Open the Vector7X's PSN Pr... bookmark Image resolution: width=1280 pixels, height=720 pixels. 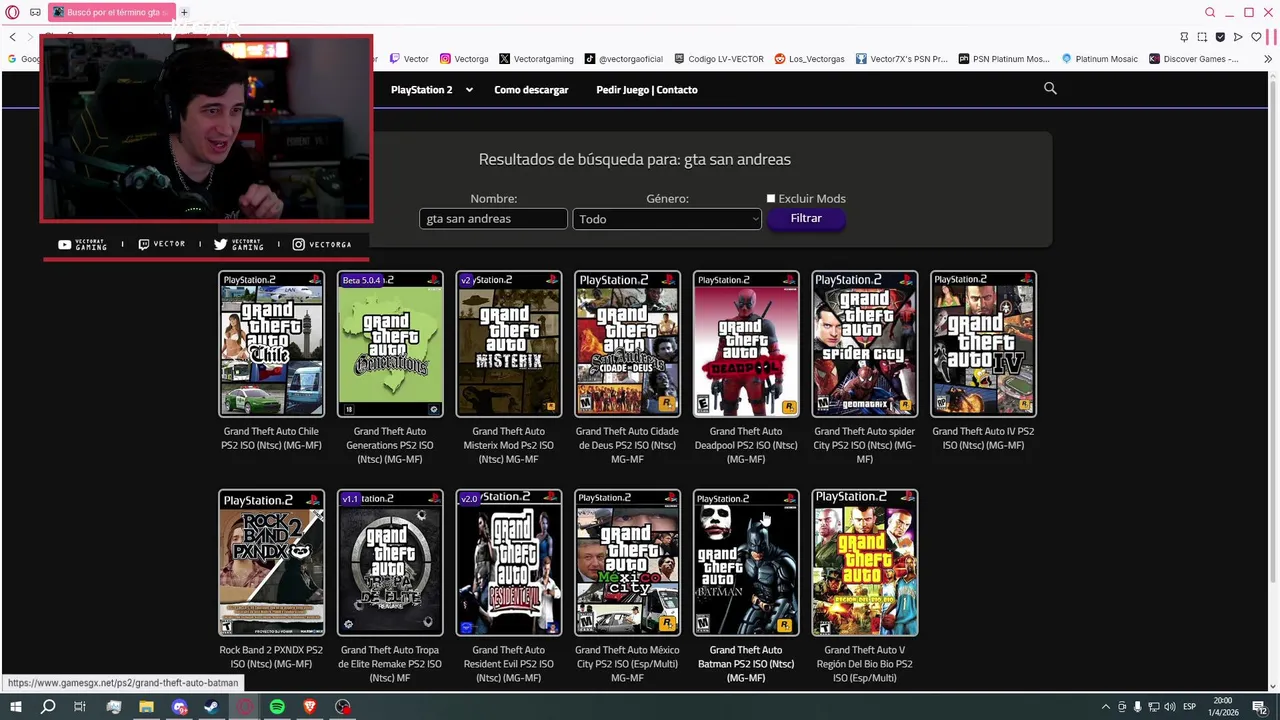point(901,59)
